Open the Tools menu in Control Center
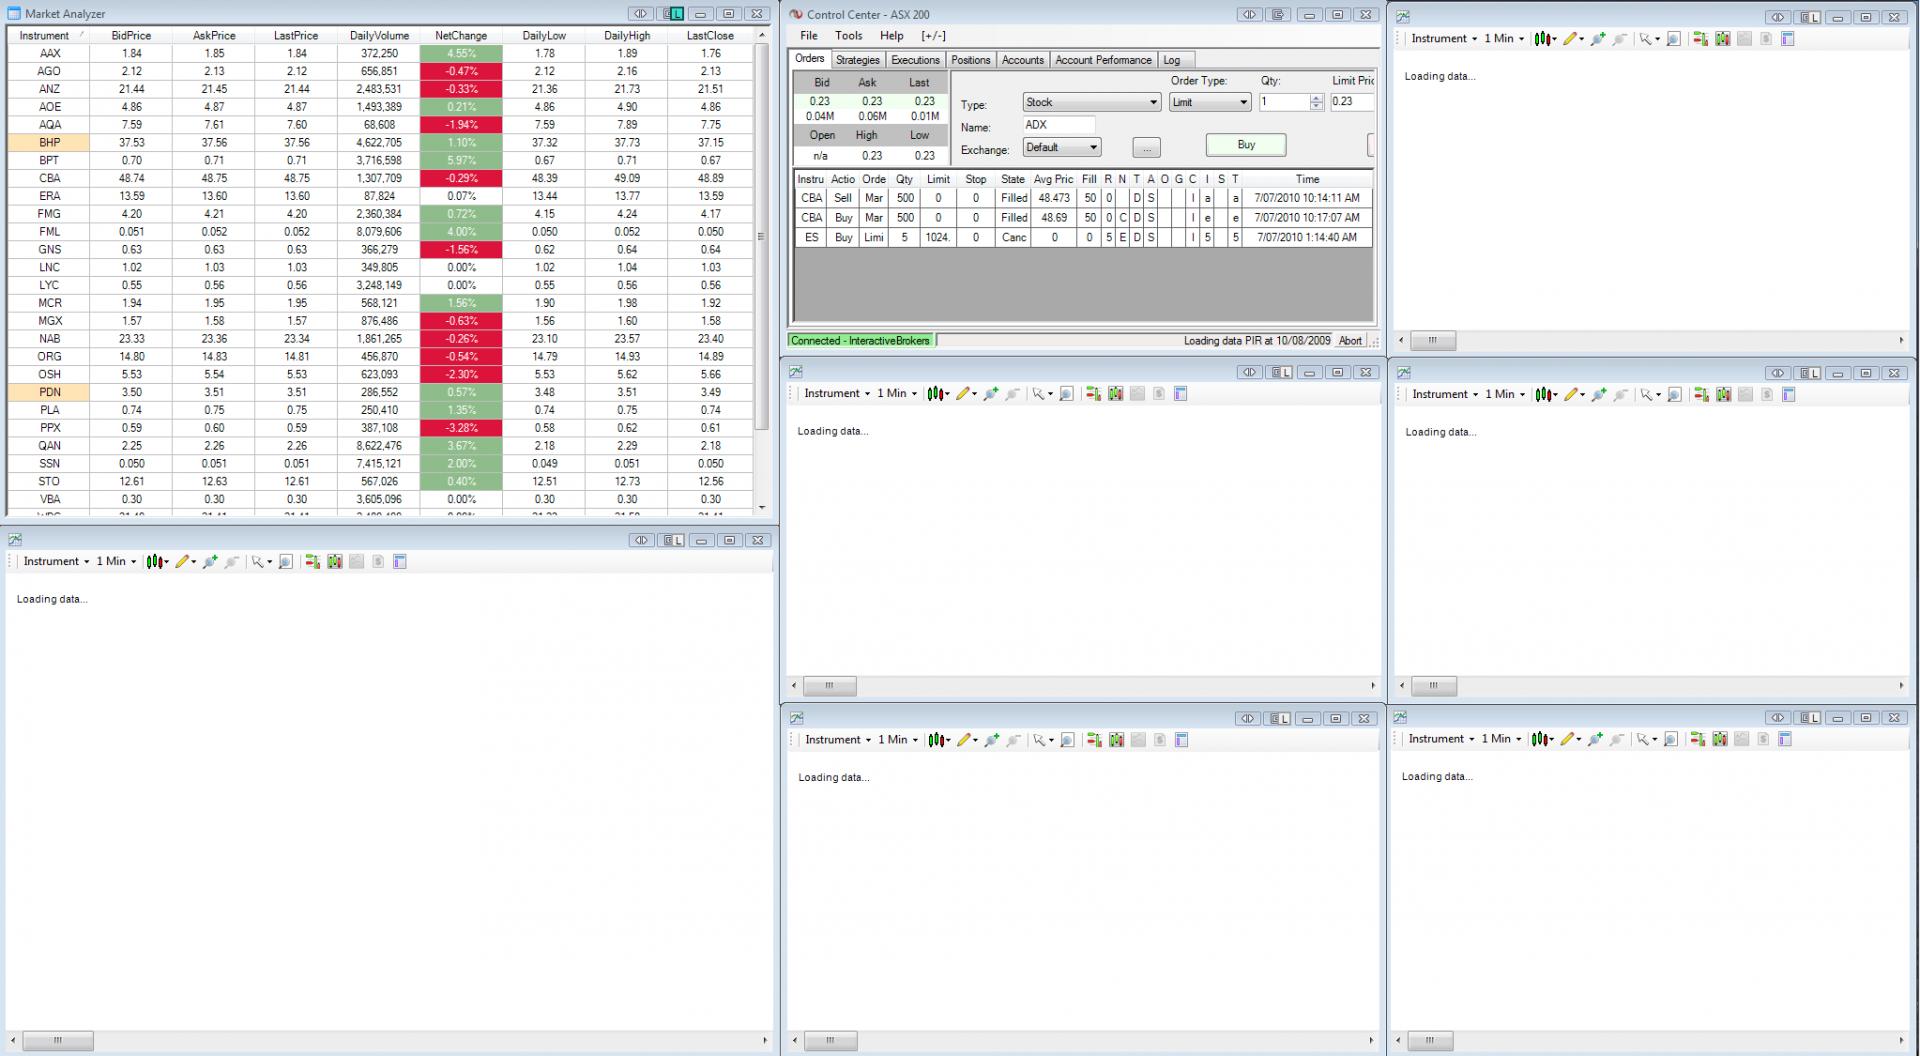 (849, 36)
